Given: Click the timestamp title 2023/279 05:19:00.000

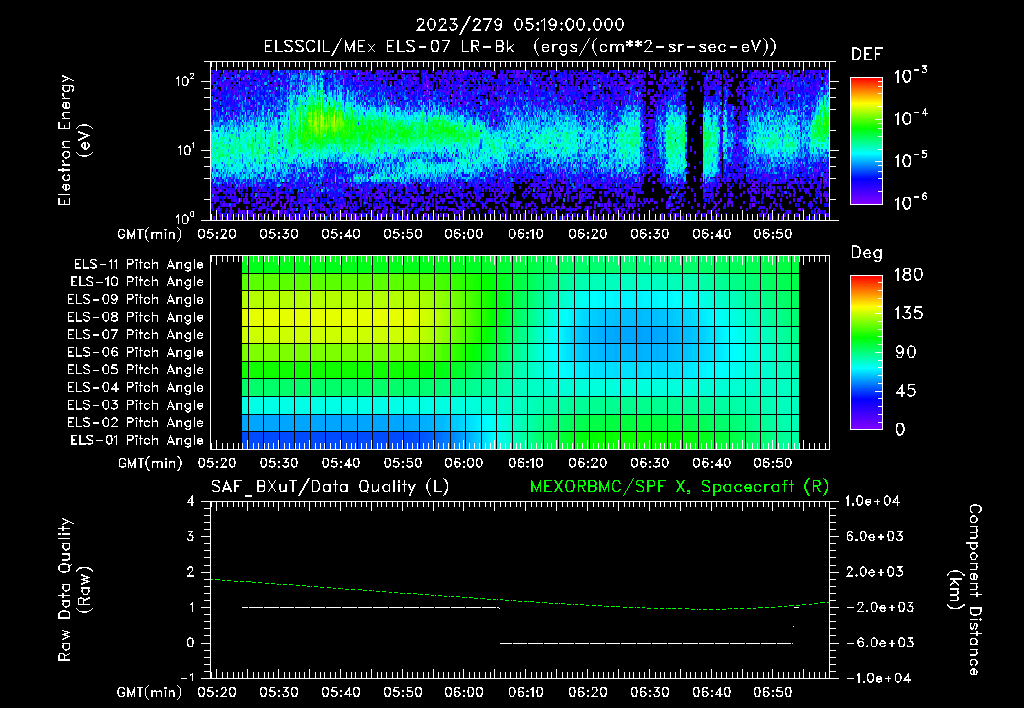Looking at the screenshot, I should [x=520, y=25].
